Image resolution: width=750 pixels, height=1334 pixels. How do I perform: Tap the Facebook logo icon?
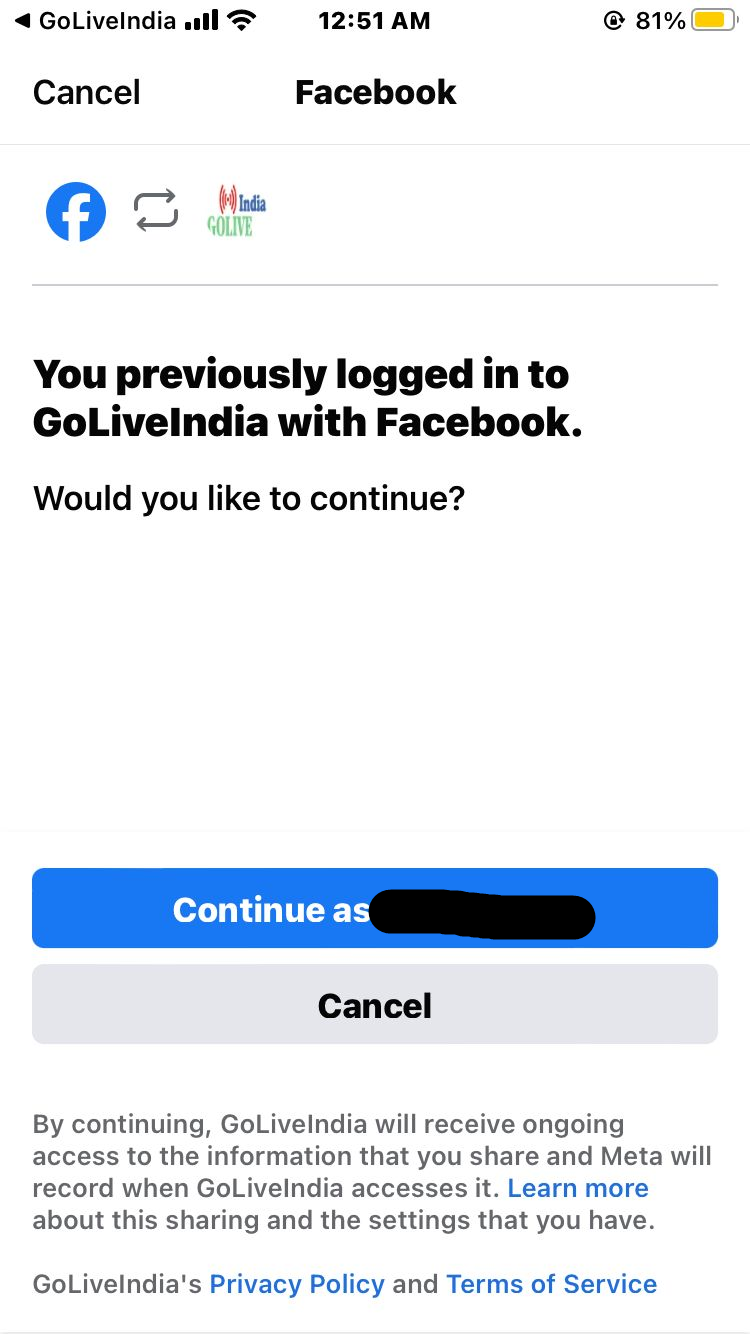tap(76, 212)
